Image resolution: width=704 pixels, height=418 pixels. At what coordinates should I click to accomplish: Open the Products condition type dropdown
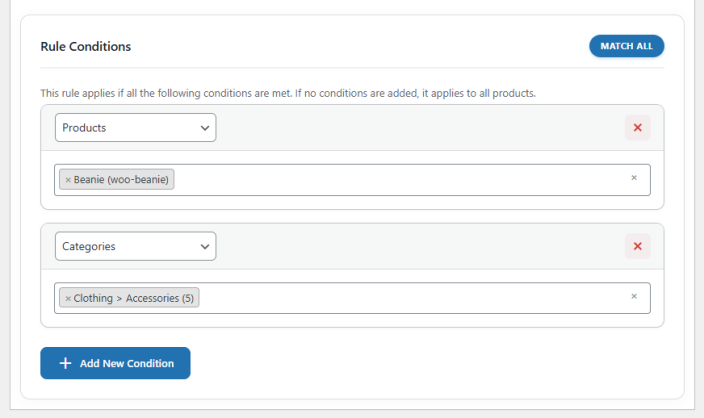[136, 128]
